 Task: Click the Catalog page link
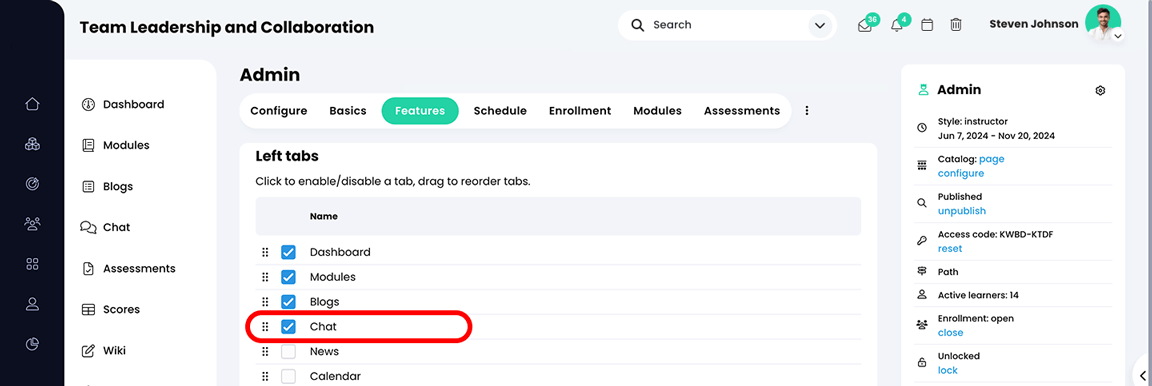point(991,159)
